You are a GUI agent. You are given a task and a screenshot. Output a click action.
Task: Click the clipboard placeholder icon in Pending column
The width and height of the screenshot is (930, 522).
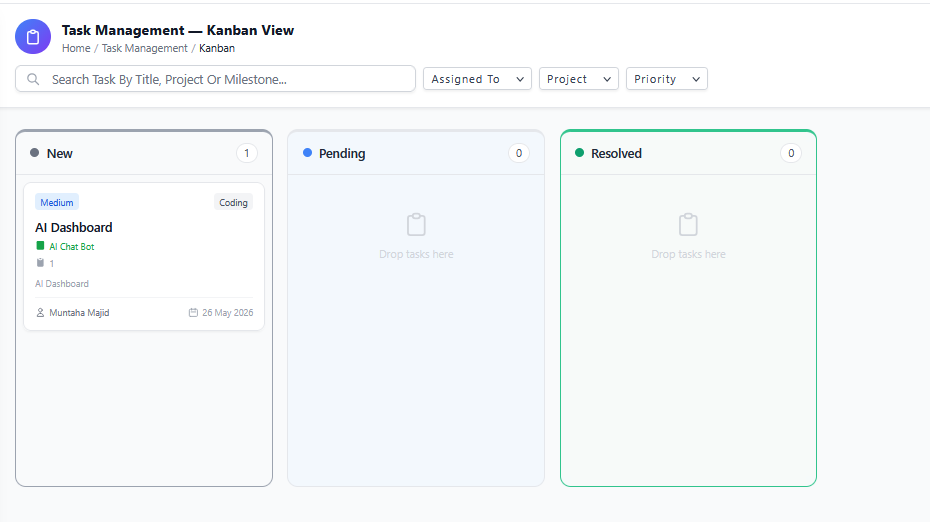click(416, 225)
